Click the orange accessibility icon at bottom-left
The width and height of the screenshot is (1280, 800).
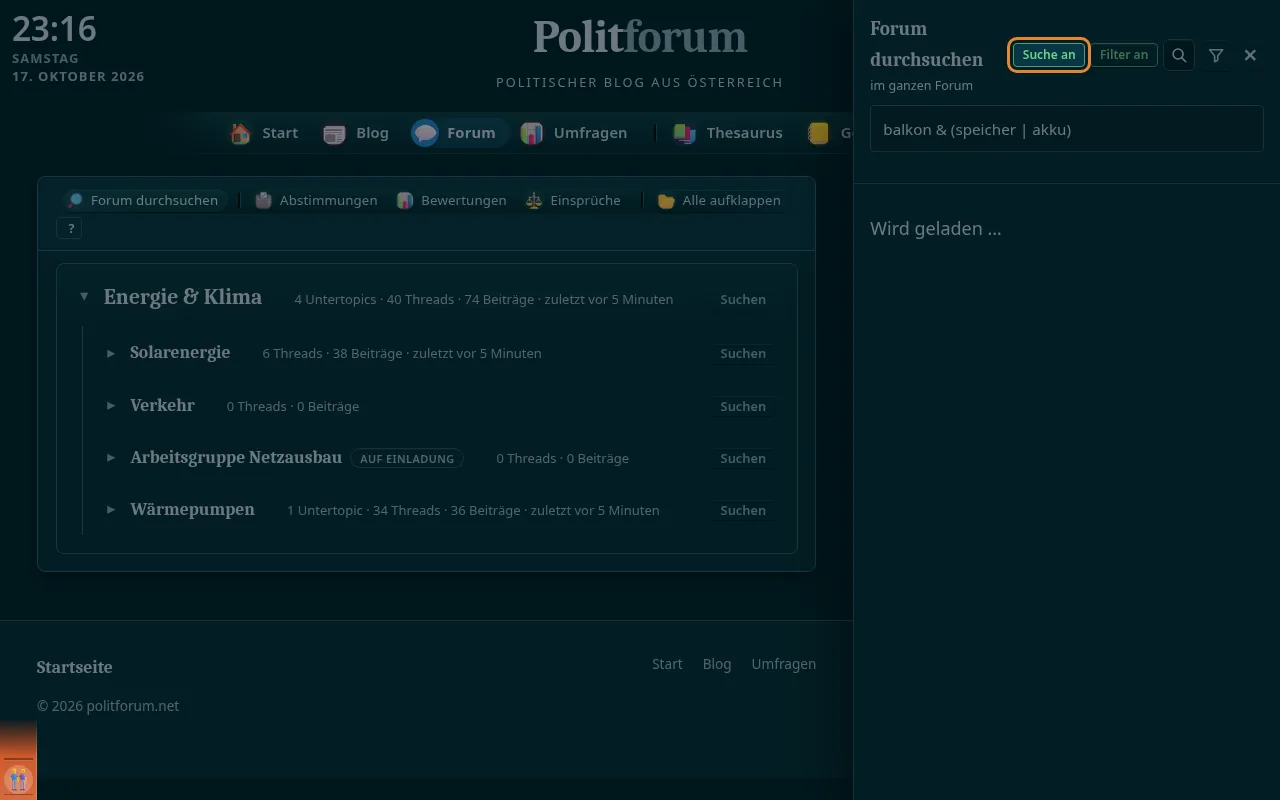coord(18,779)
